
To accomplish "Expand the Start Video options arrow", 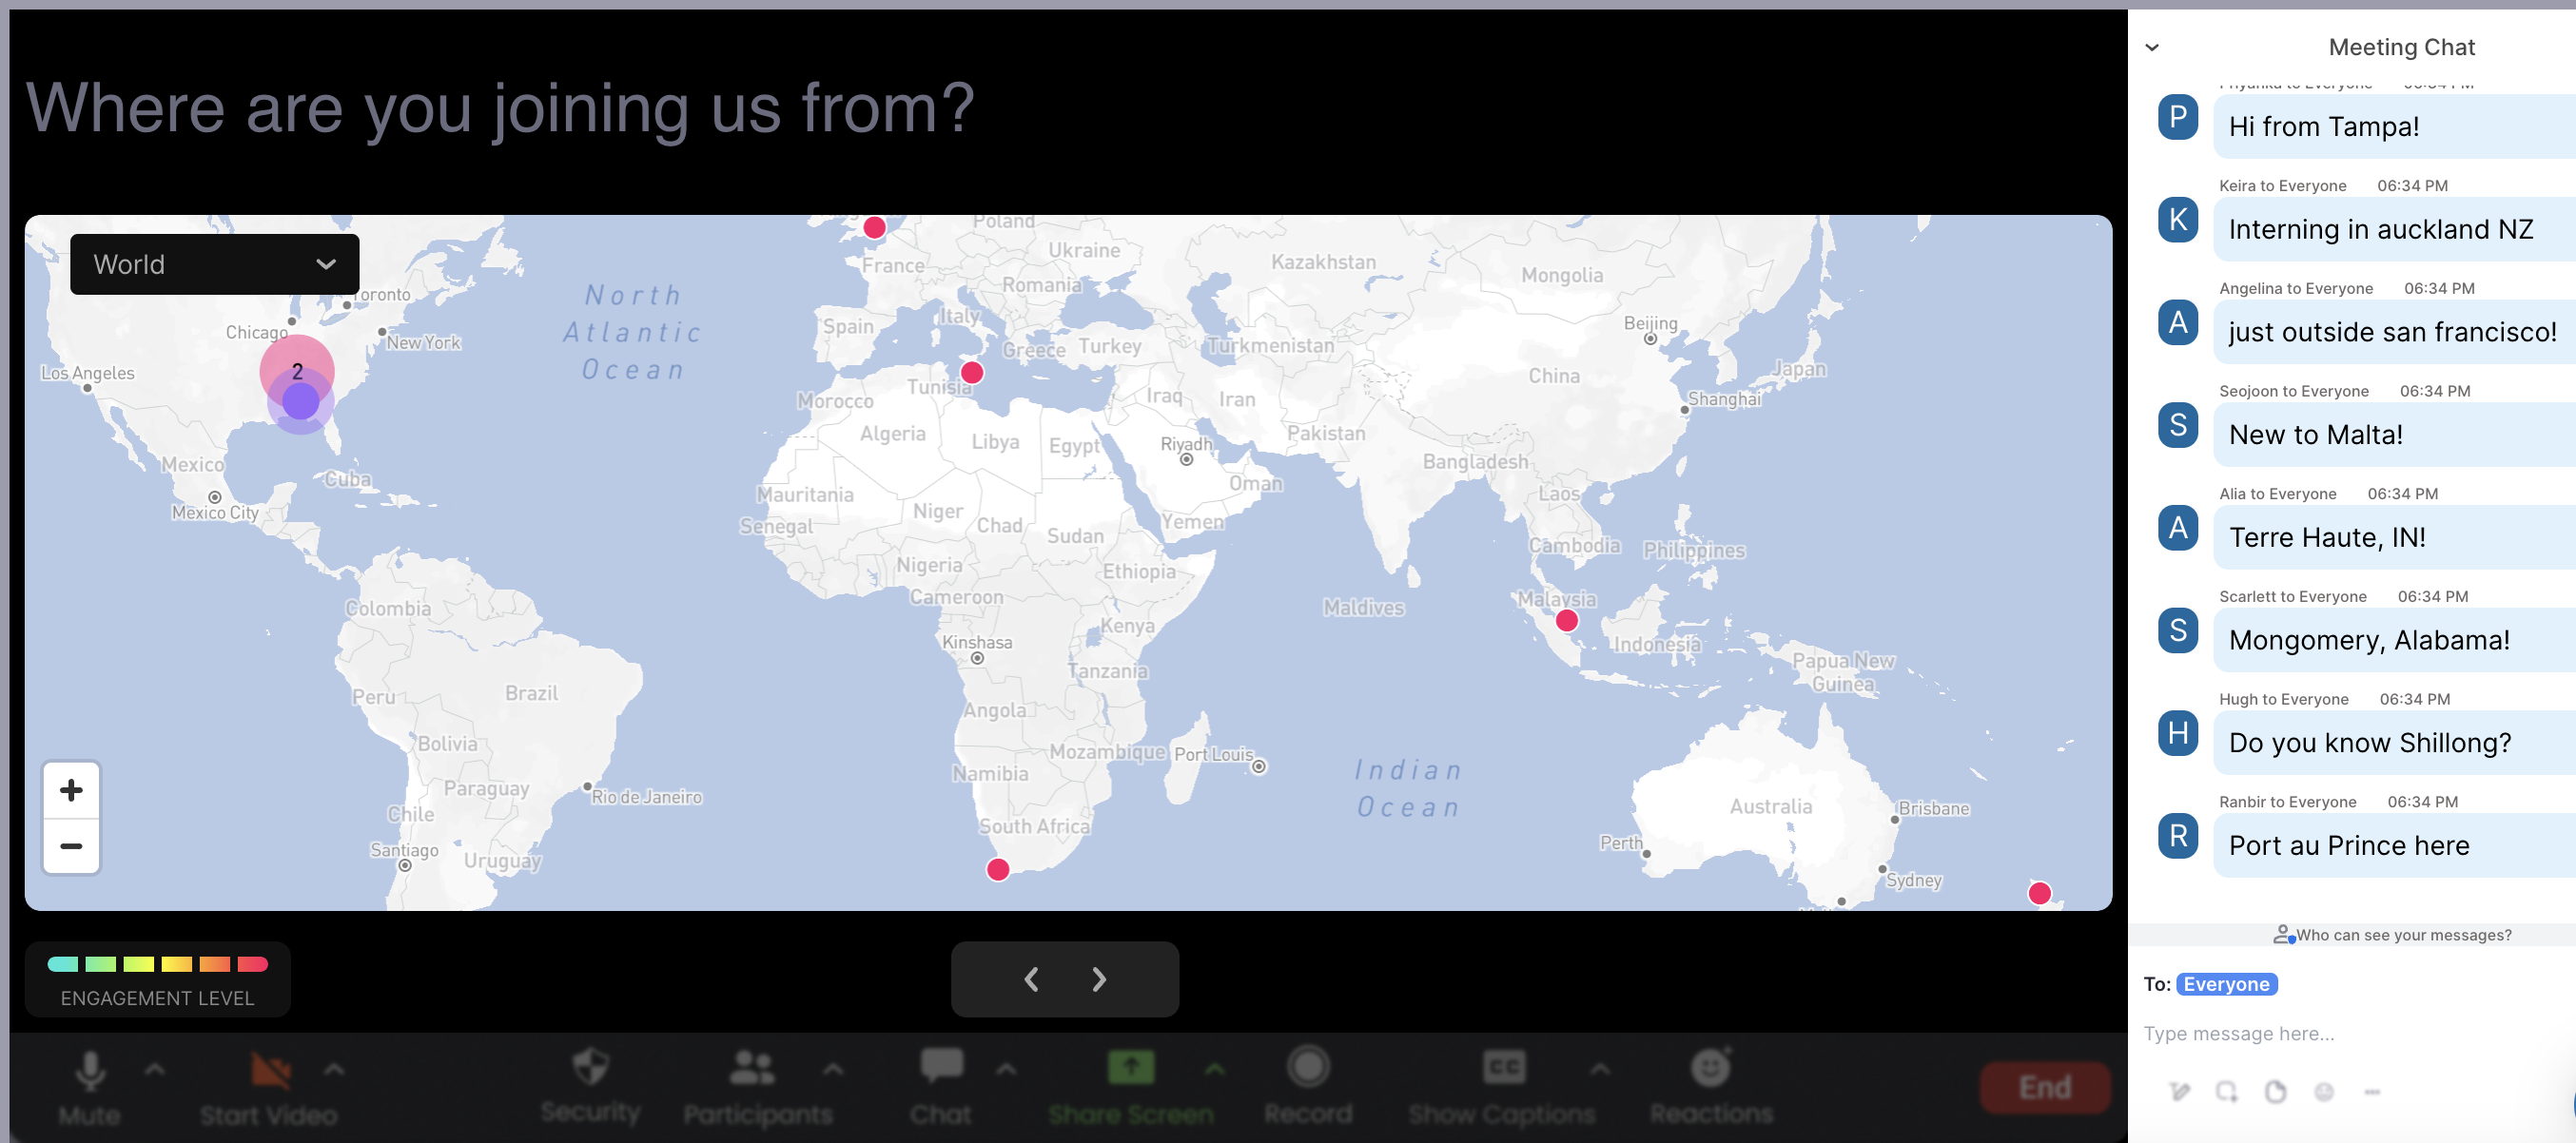I will coord(334,1069).
